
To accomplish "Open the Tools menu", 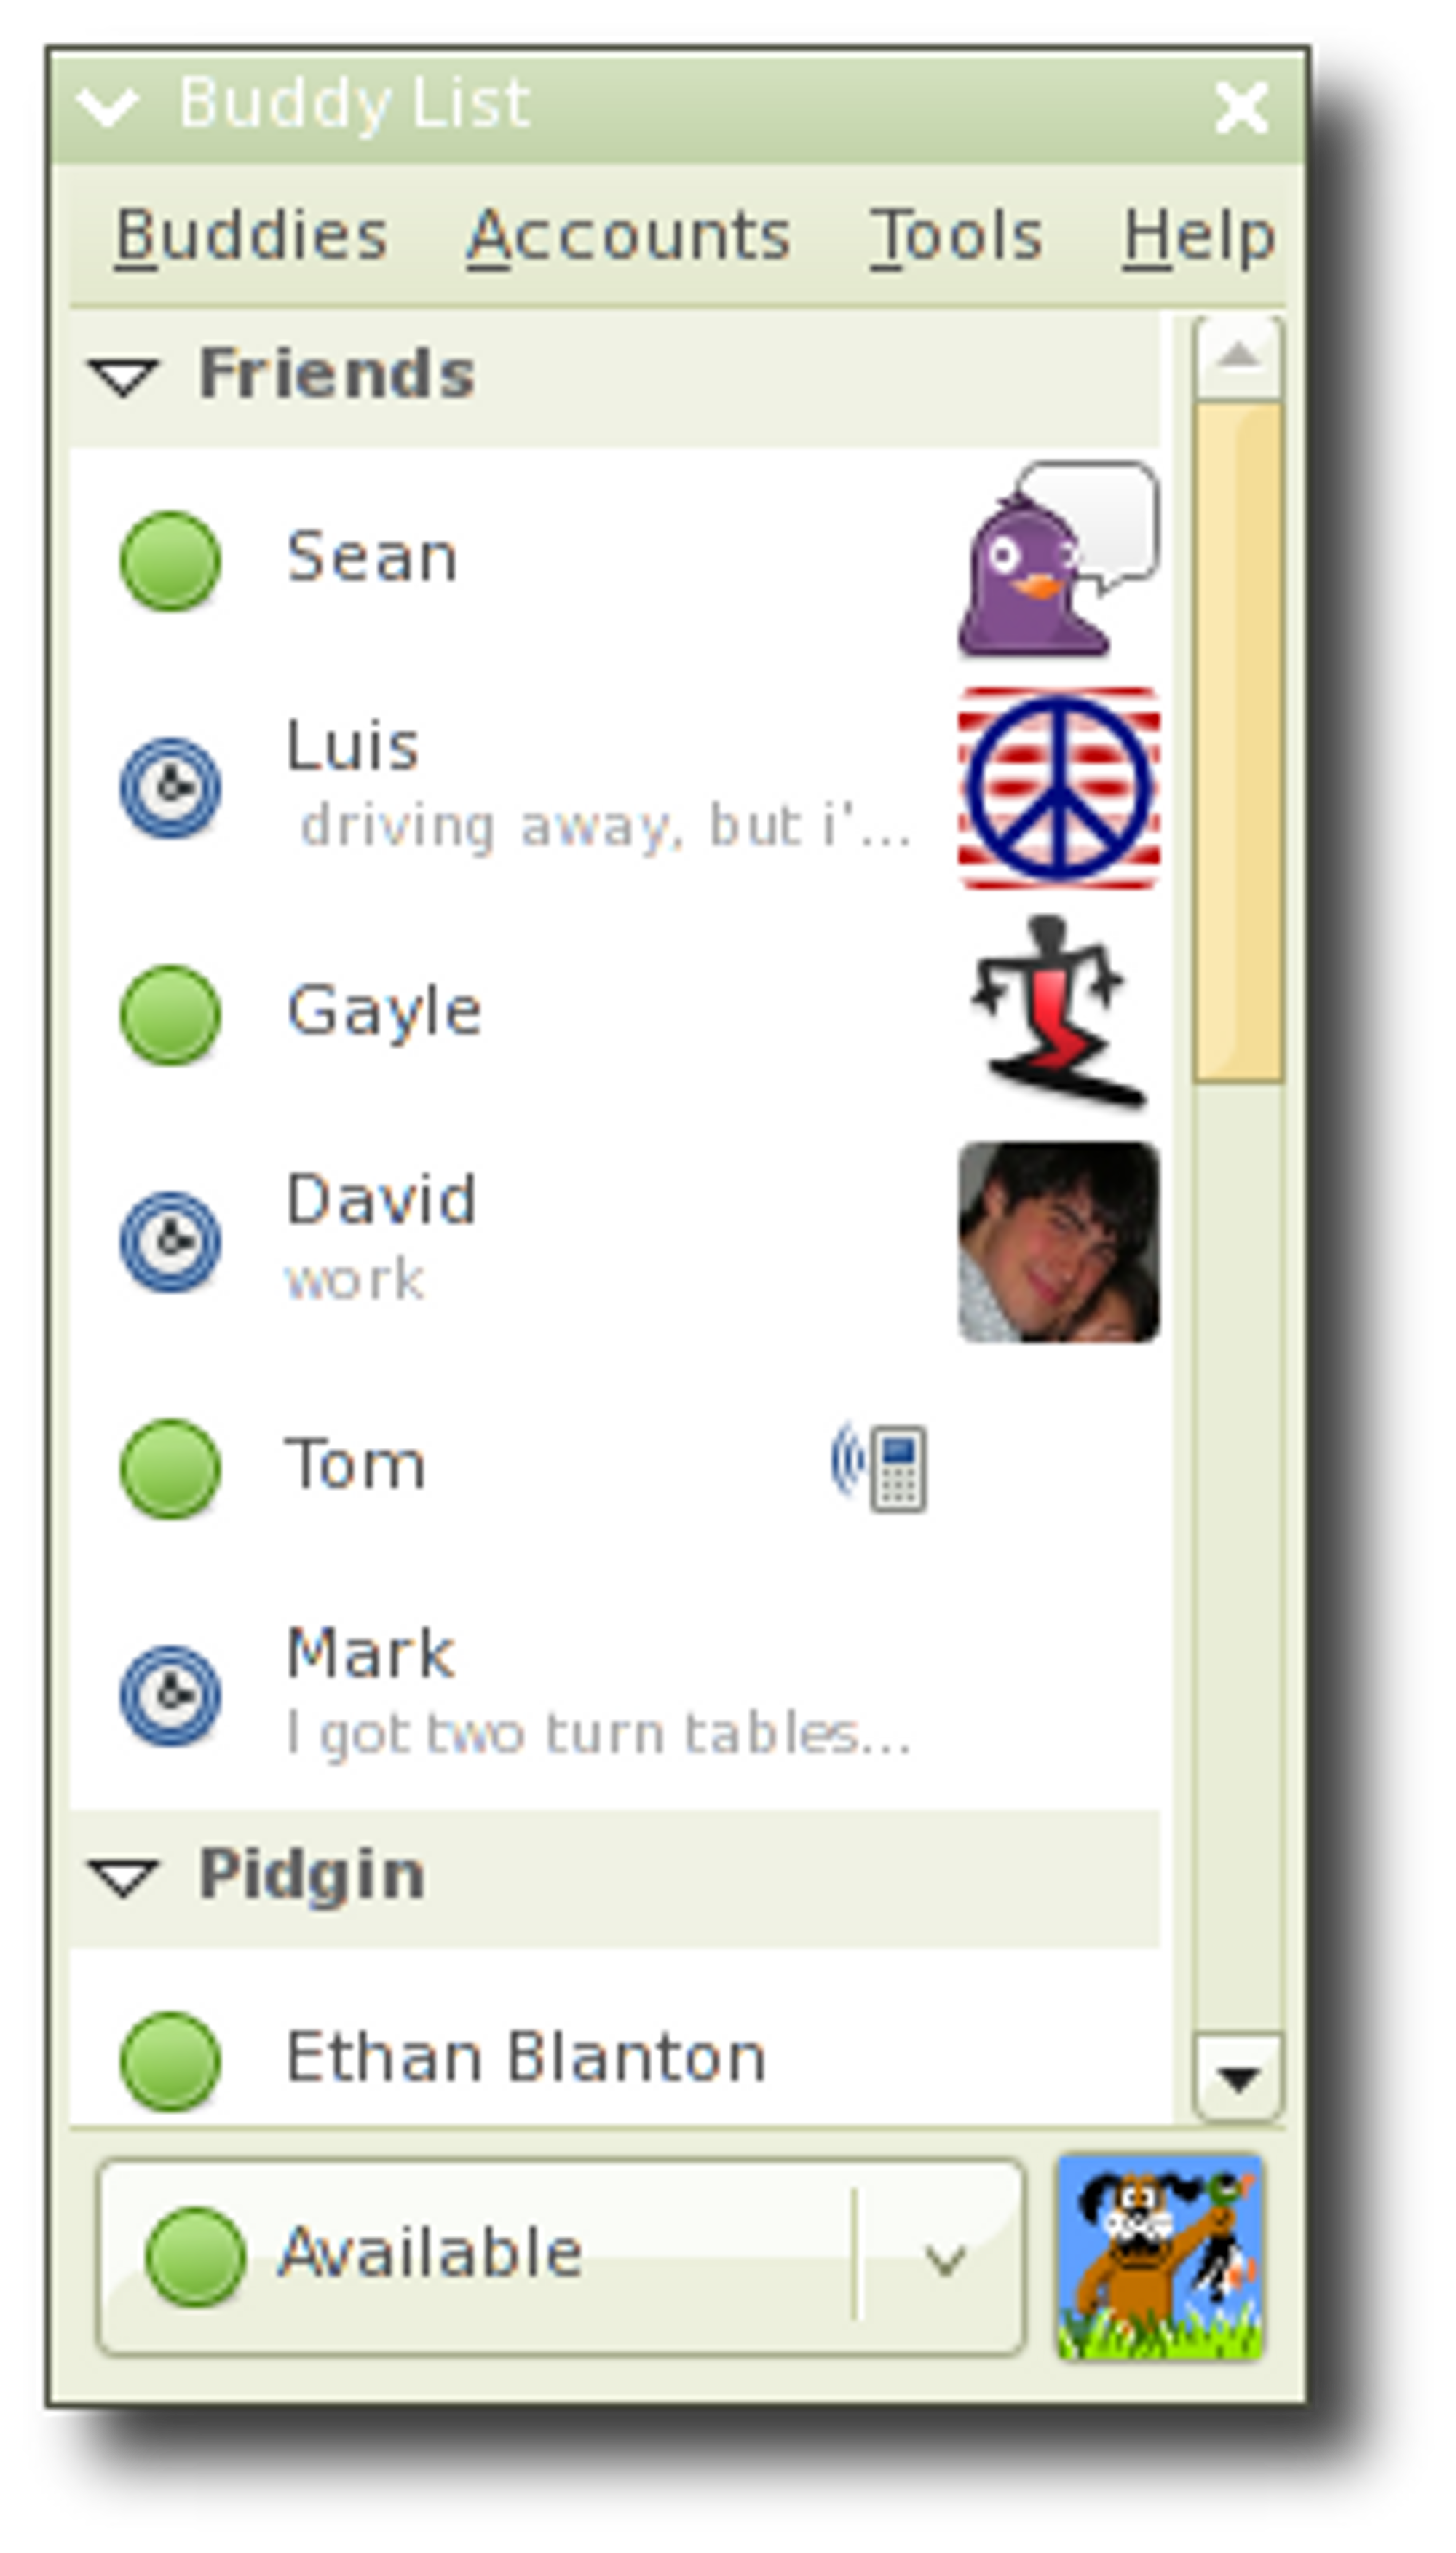I will (x=956, y=237).
